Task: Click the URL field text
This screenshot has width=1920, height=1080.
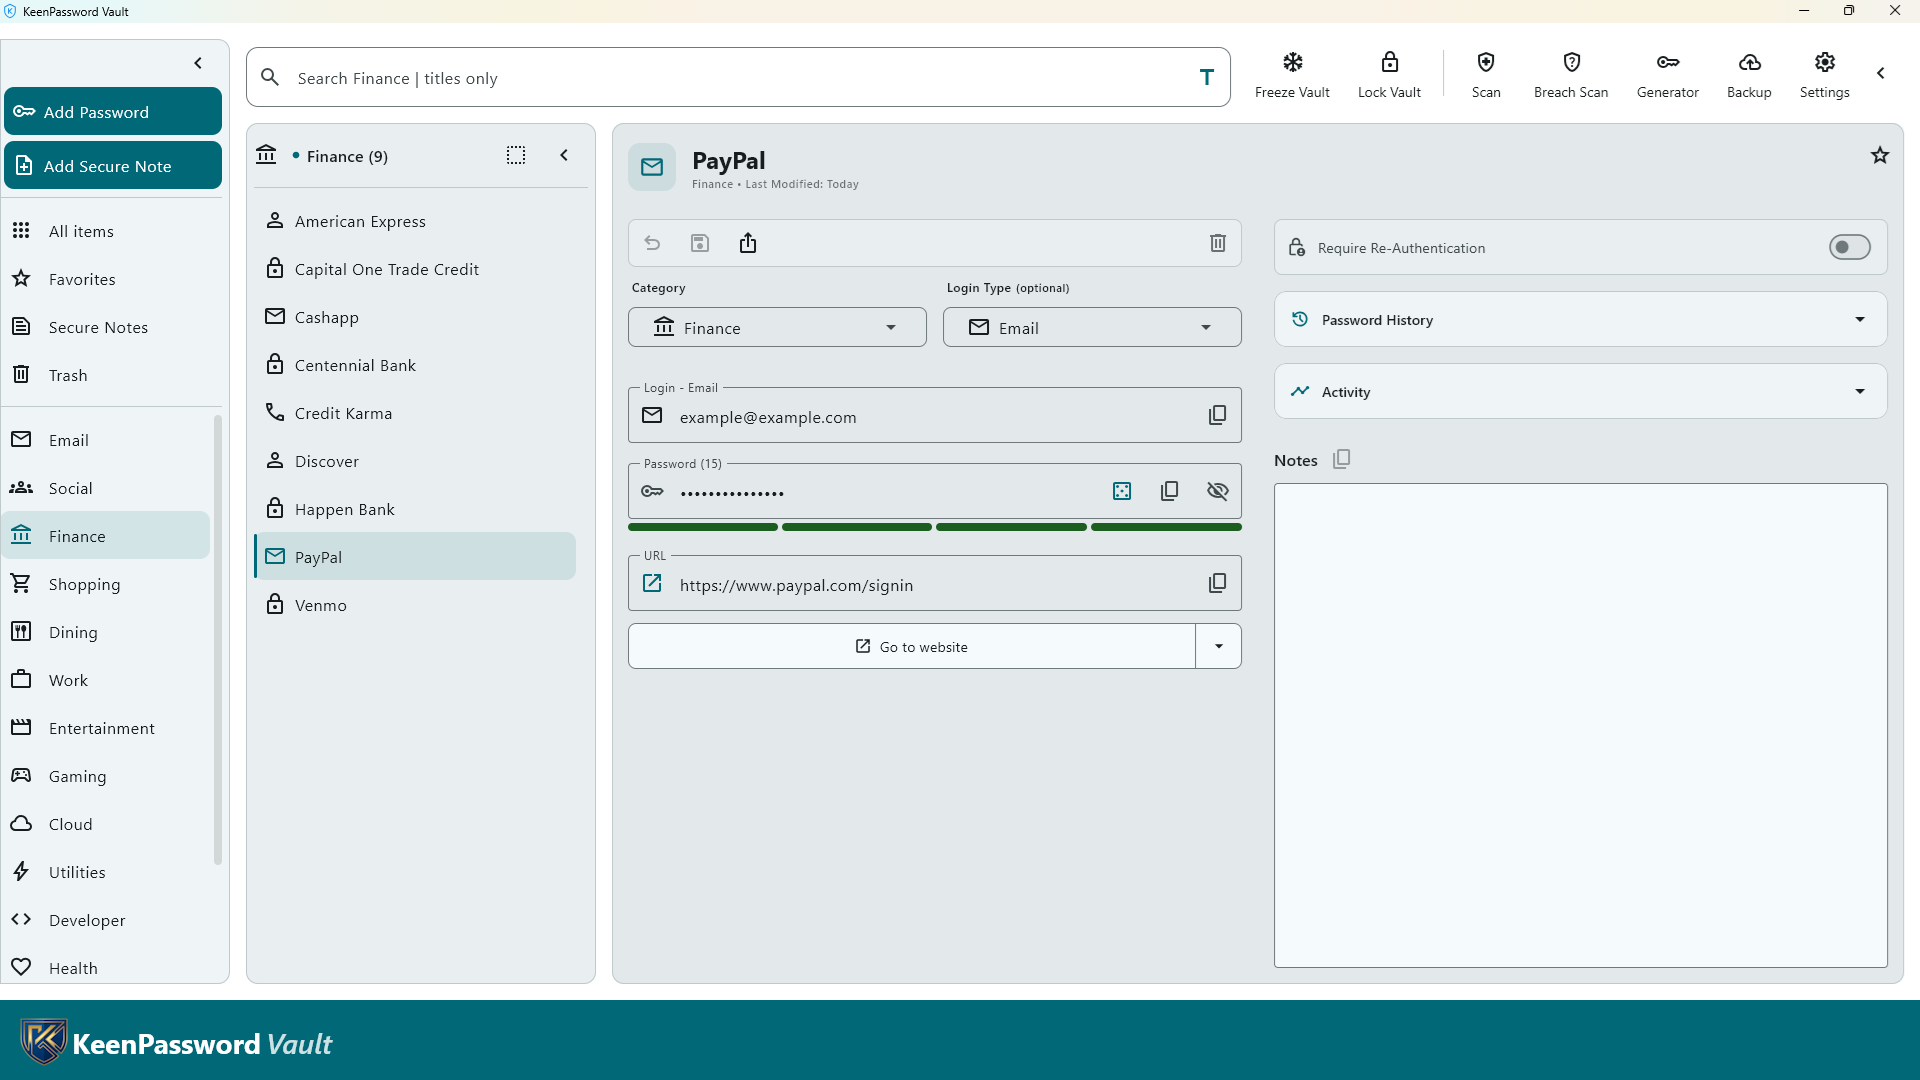Action: (796, 585)
